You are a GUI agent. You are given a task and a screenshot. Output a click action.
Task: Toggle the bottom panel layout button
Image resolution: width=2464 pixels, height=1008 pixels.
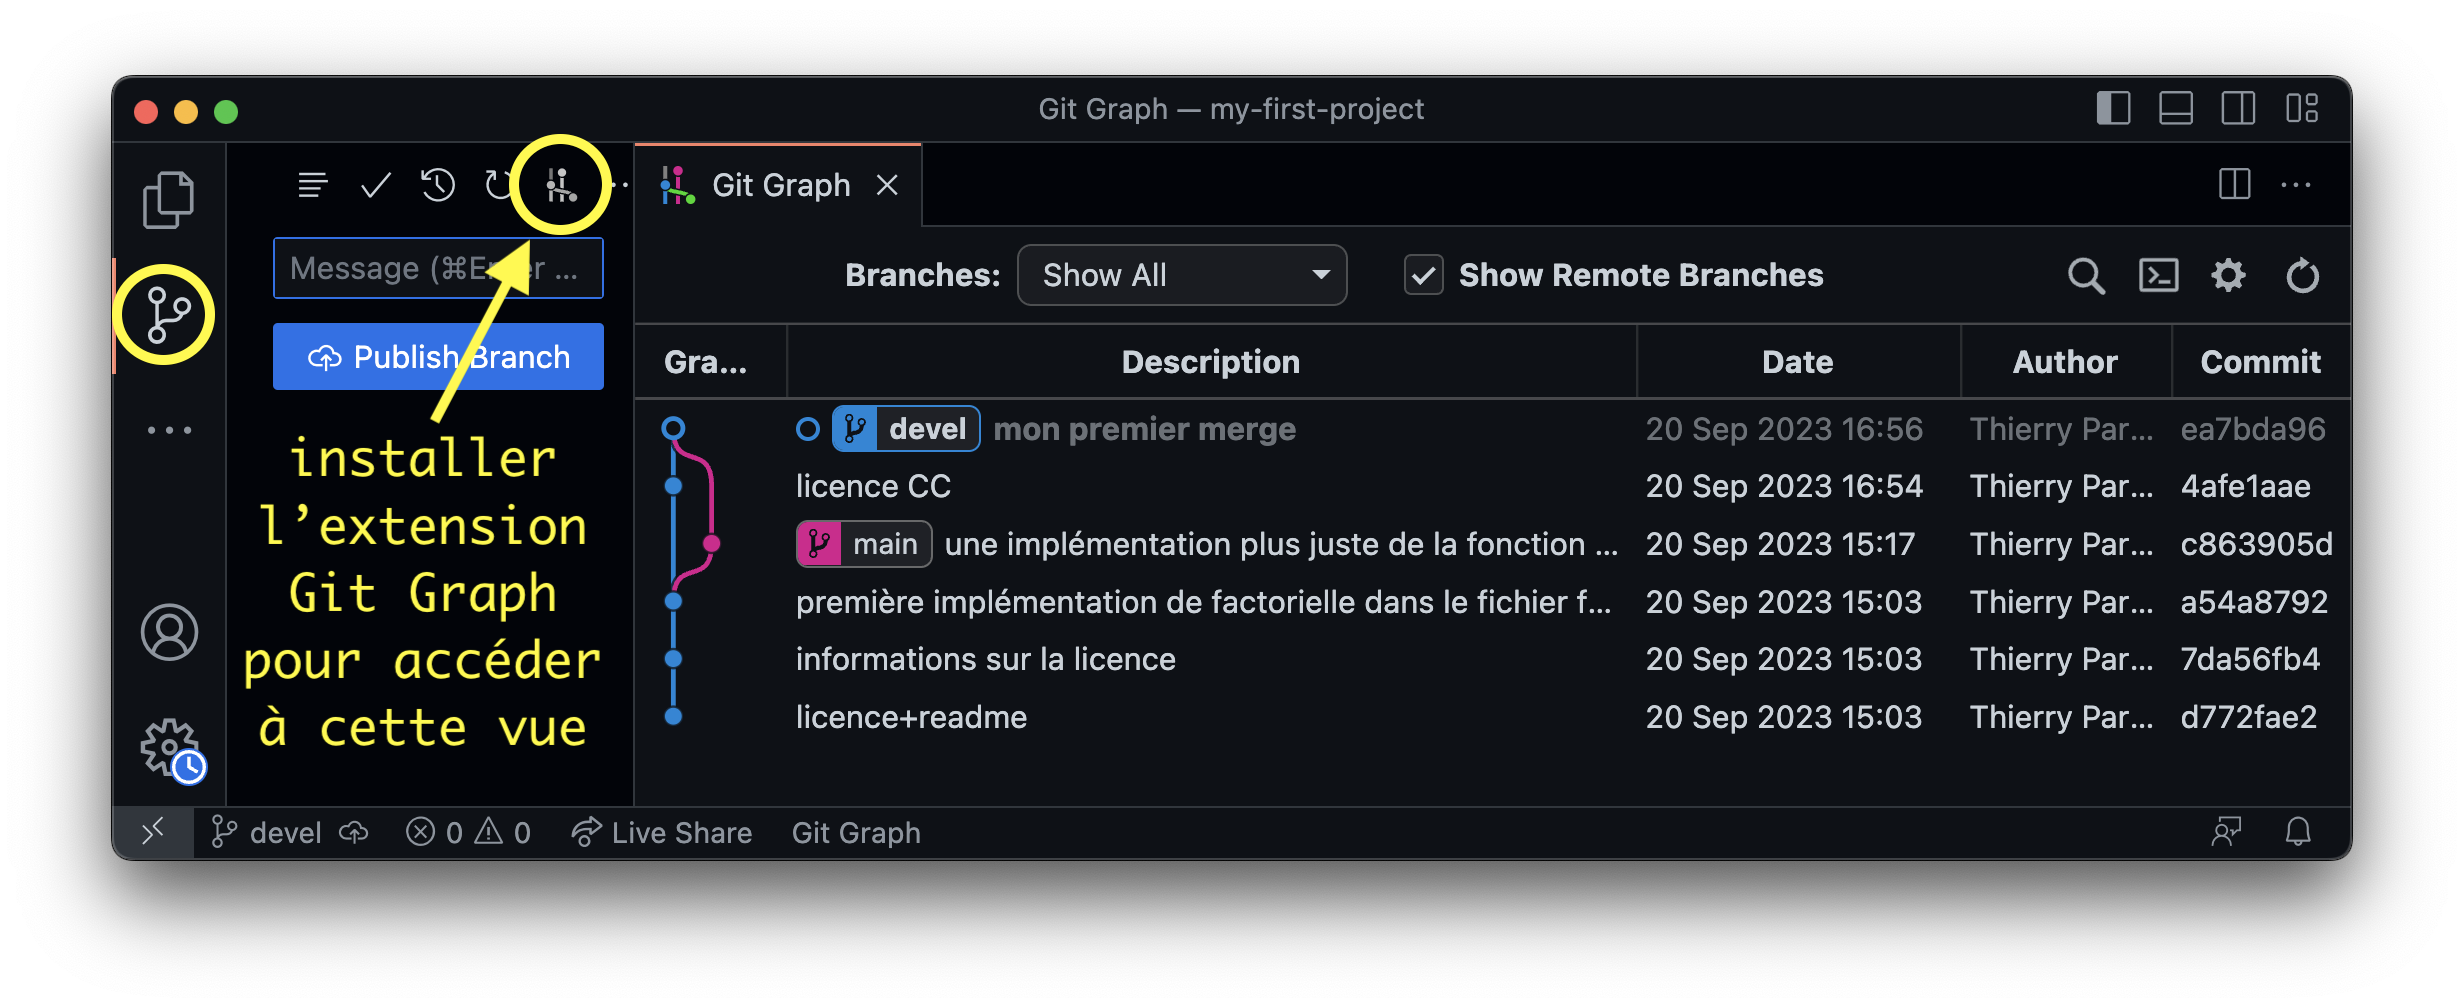[2176, 108]
